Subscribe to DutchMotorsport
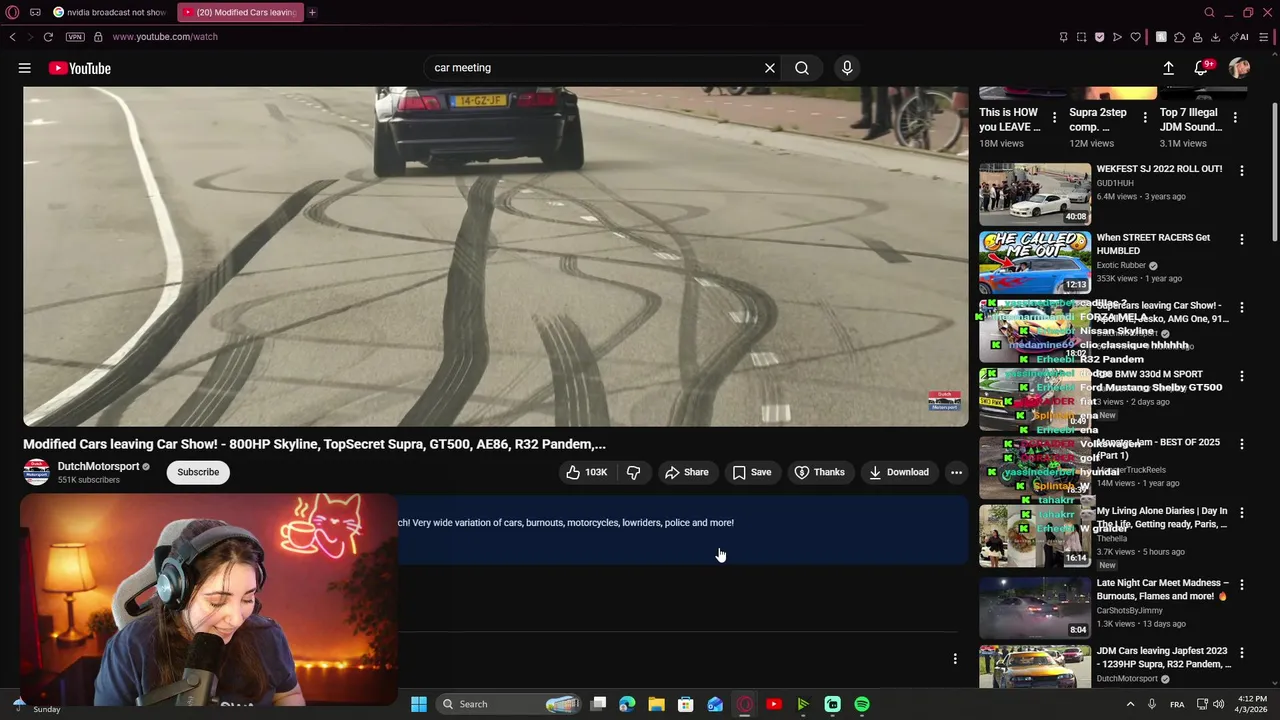This screenshot has height=720, width=1280. coord(198,472)
